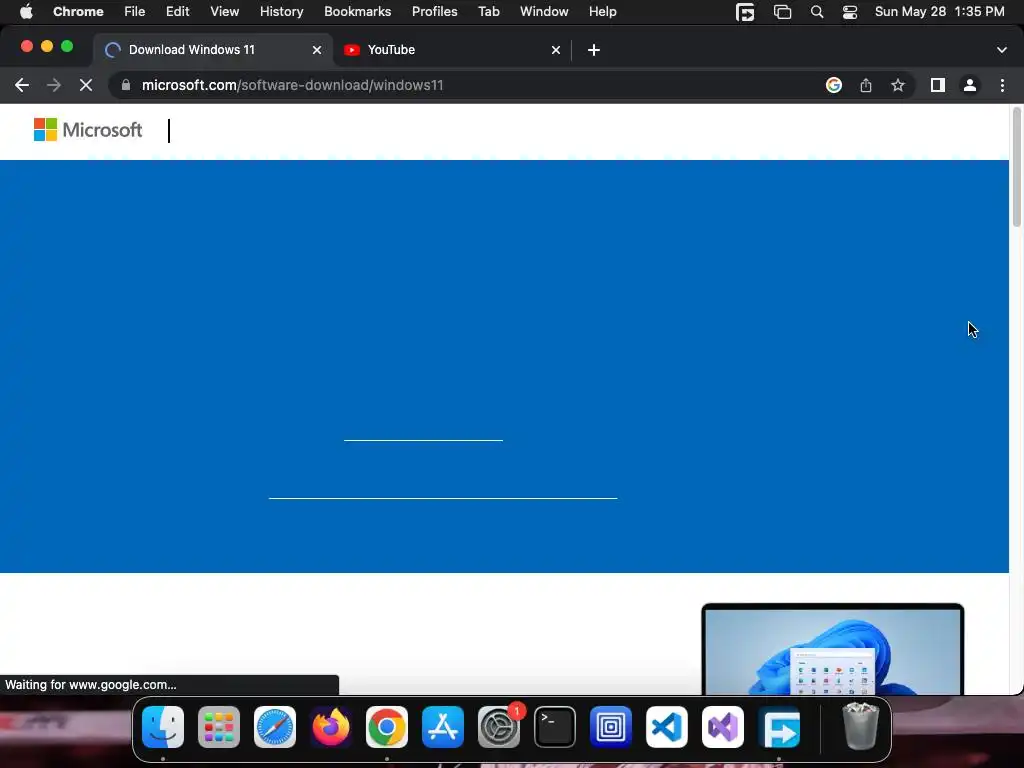Toggle the Chrome side panel
The height and width of the screenshot is (768, 1024).
pyautogui.click(x=938, y=85)
